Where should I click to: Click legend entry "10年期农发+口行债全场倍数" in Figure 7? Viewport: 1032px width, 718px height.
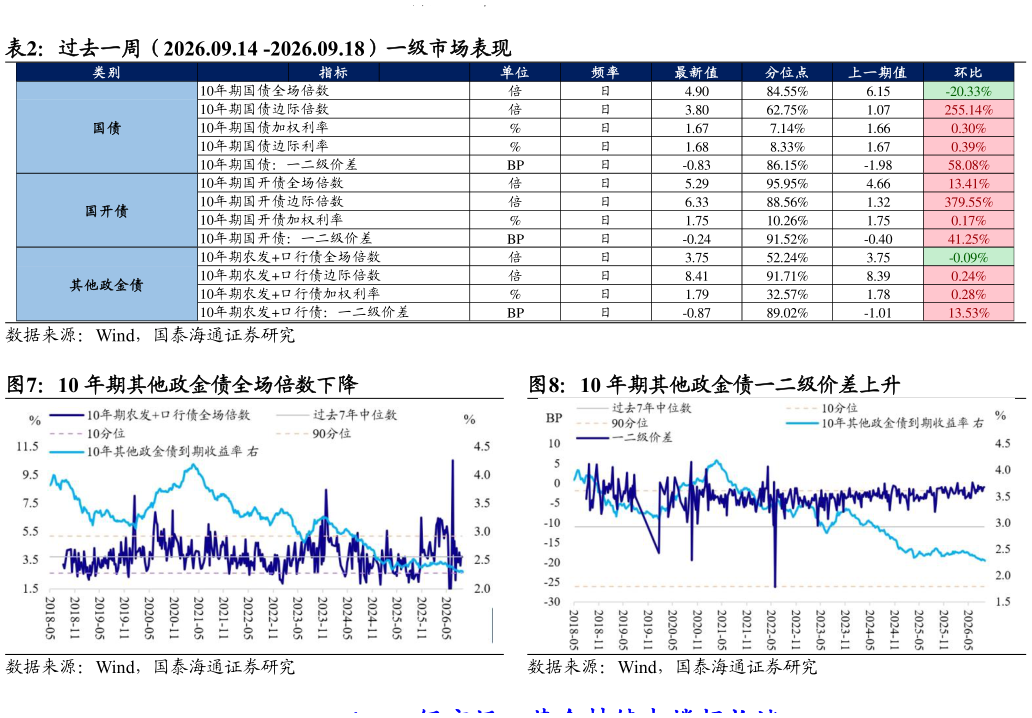pos(150,415)
